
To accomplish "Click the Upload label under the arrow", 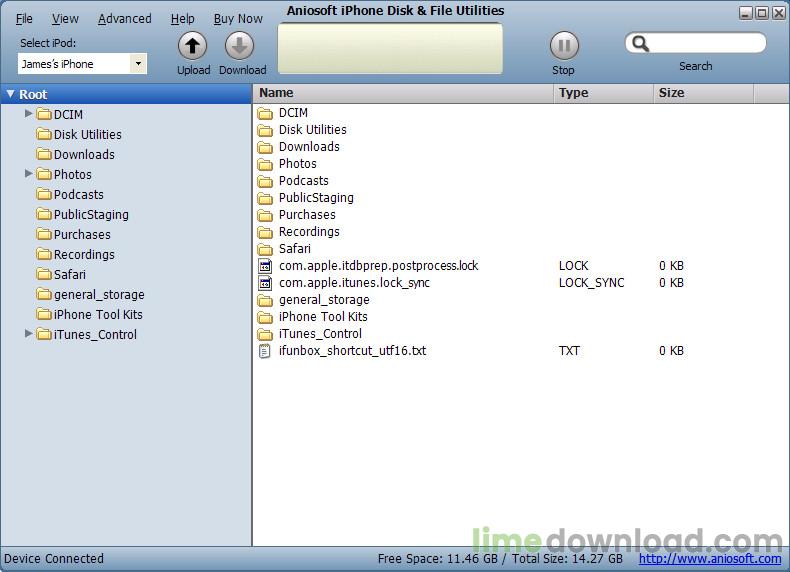I will click(193, 70).
